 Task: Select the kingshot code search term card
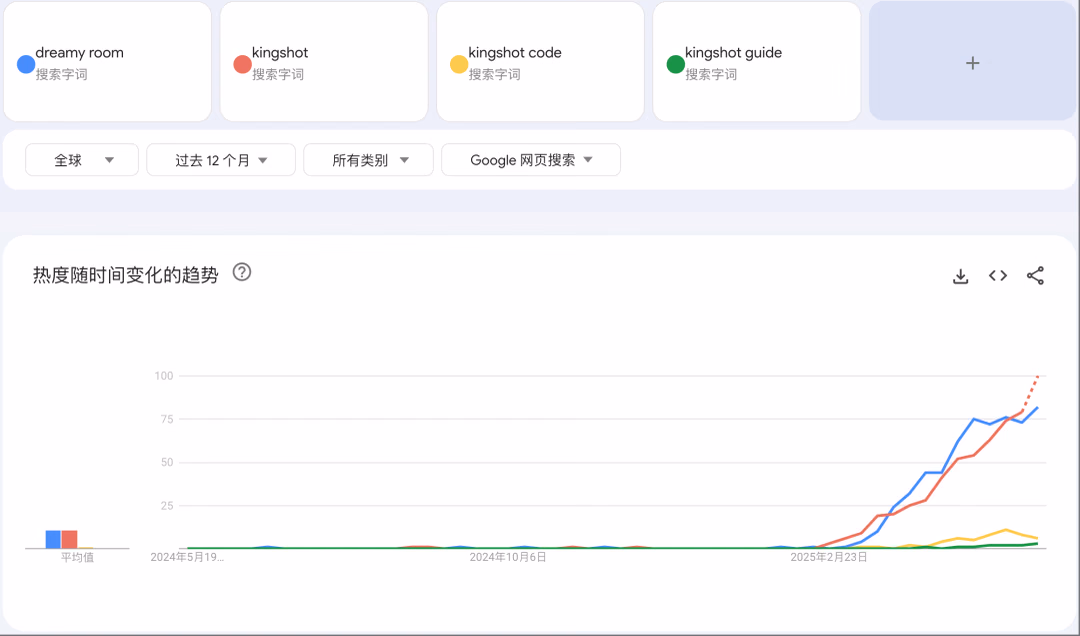pos(540,61)
